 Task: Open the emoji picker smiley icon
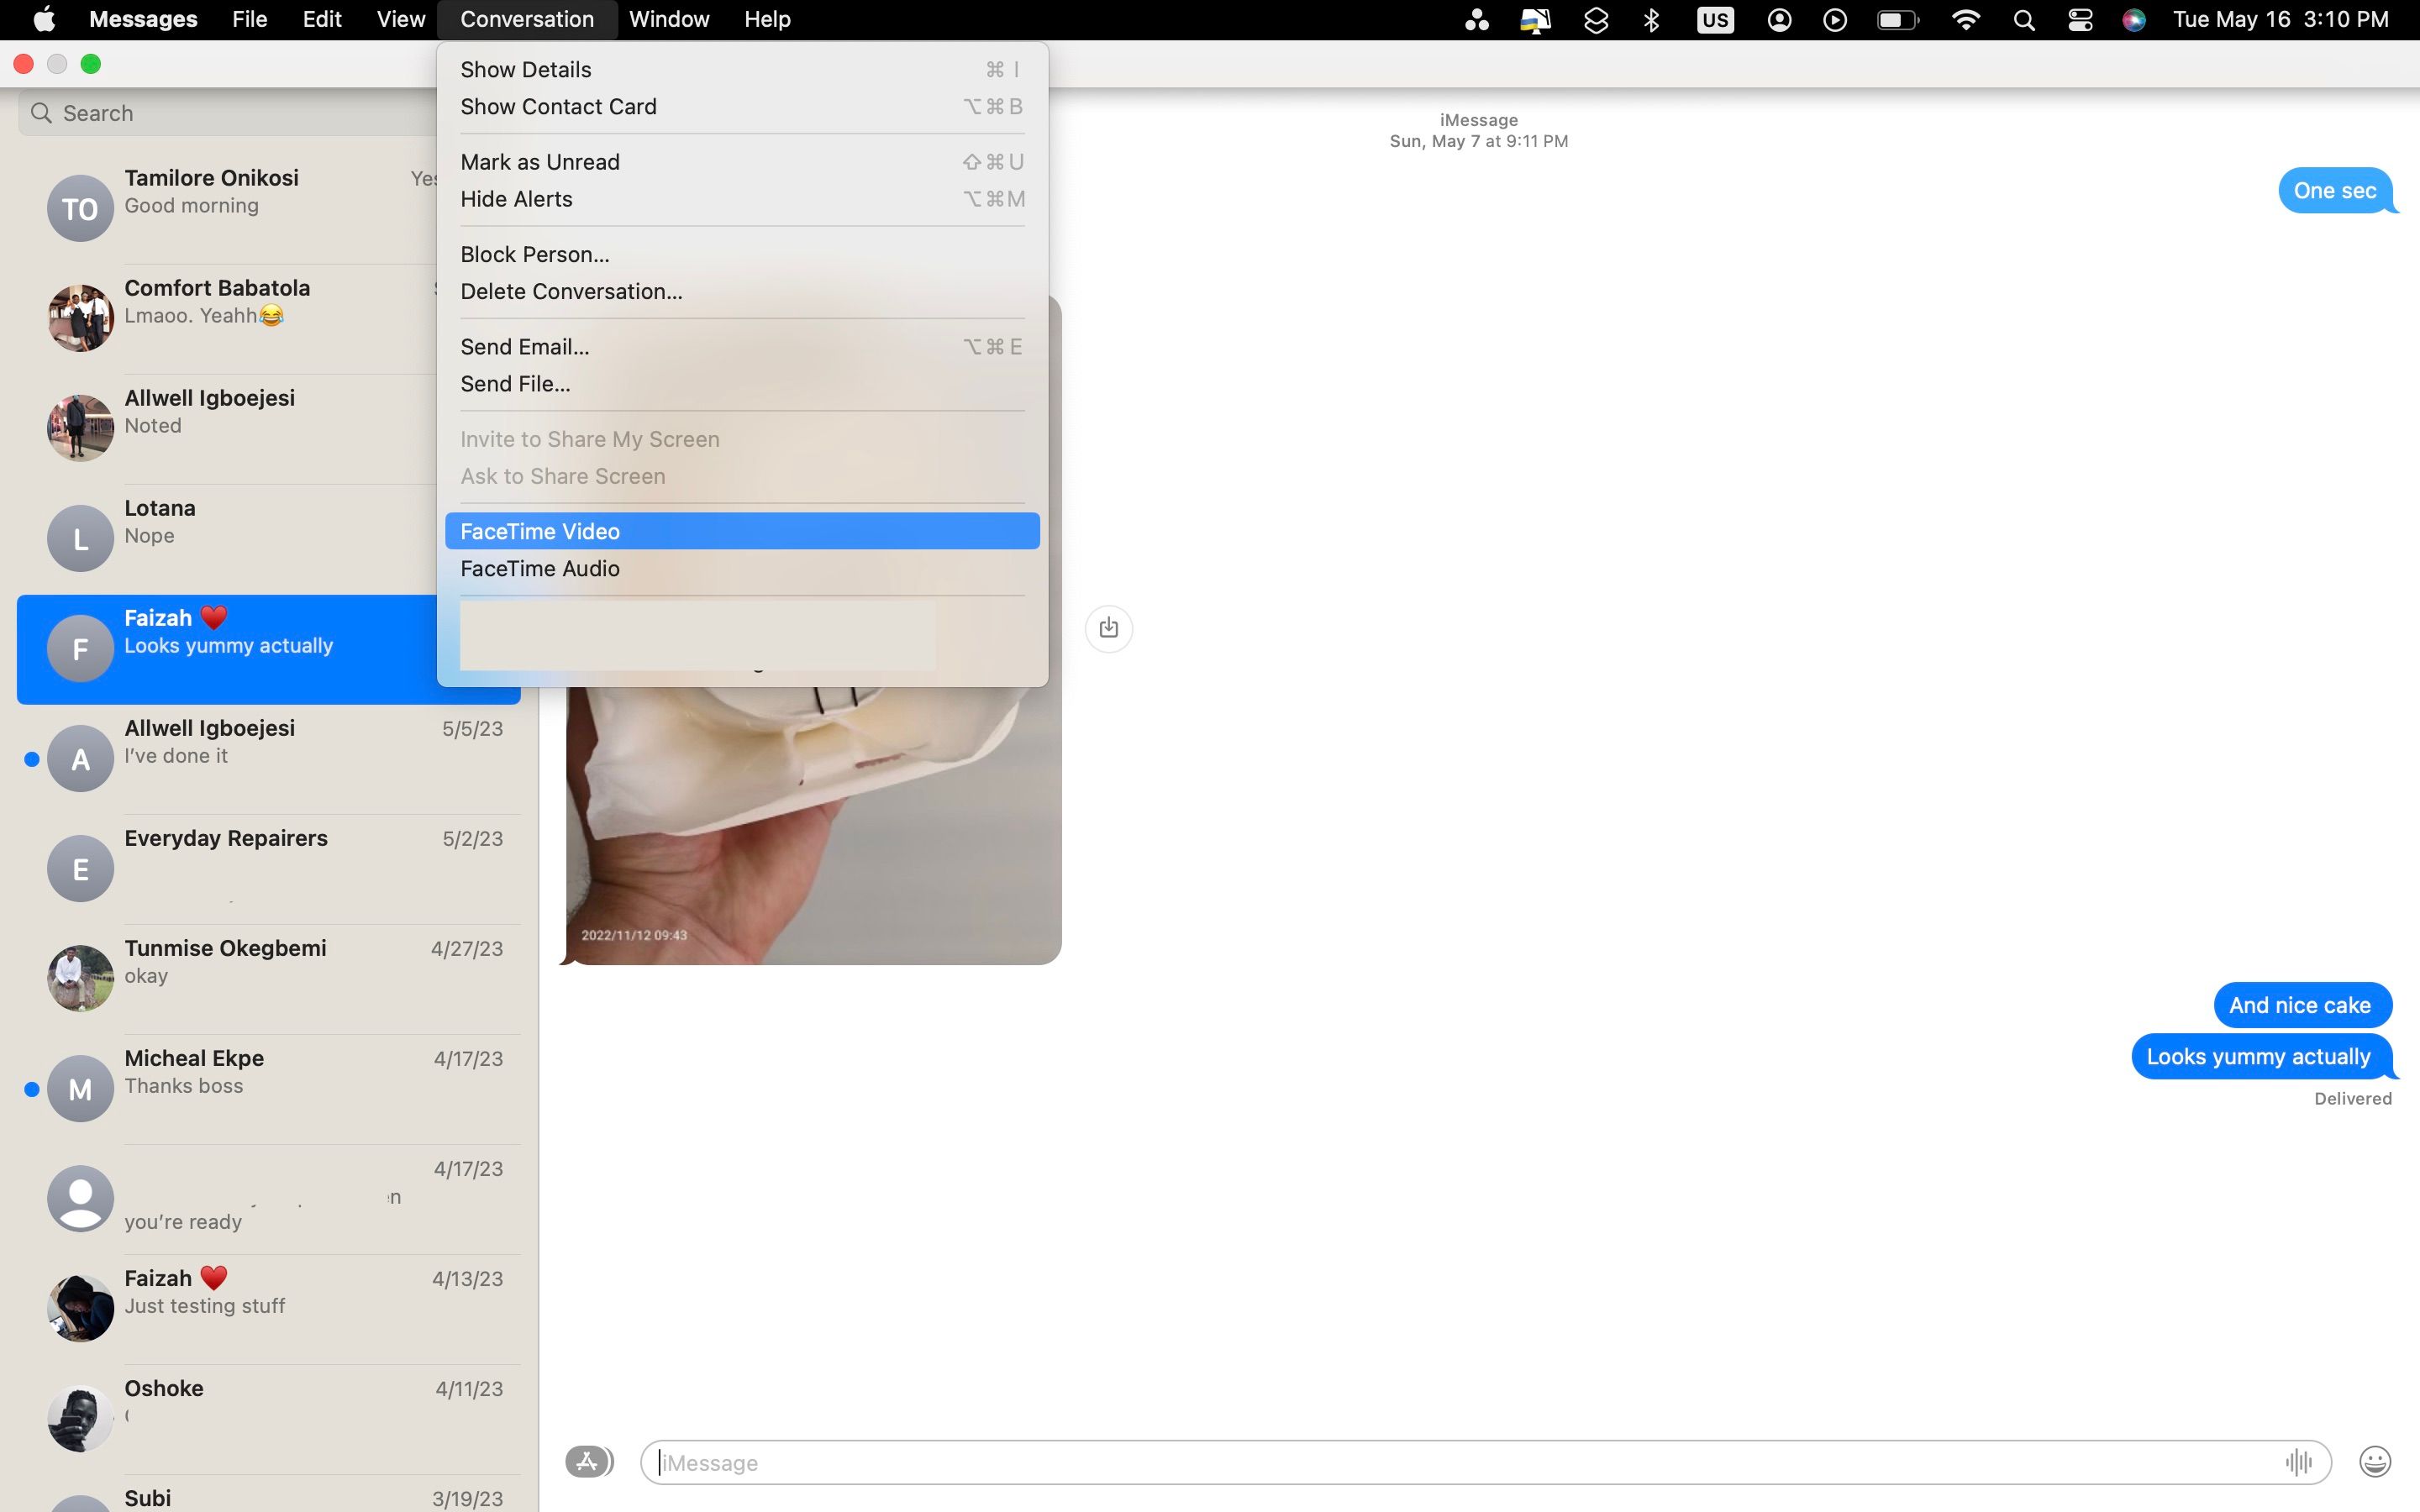pos(2375,1462)
